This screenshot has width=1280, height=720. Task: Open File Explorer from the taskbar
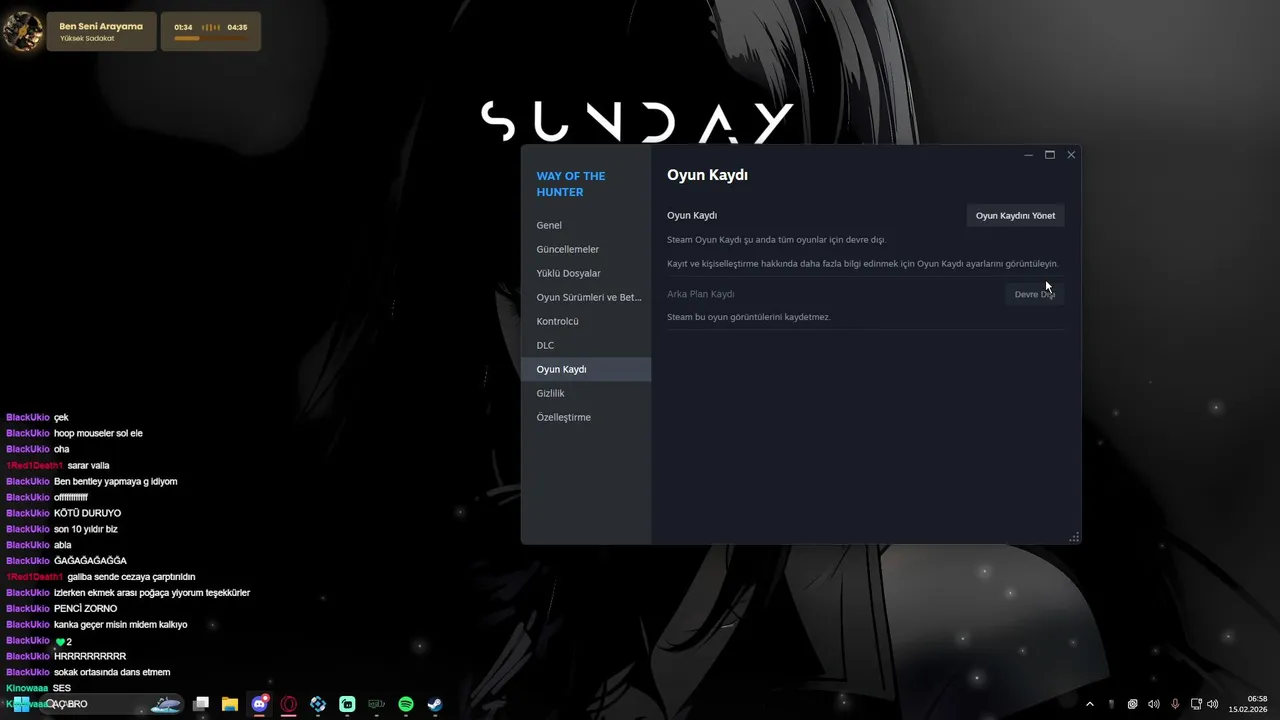pos(230,704)
